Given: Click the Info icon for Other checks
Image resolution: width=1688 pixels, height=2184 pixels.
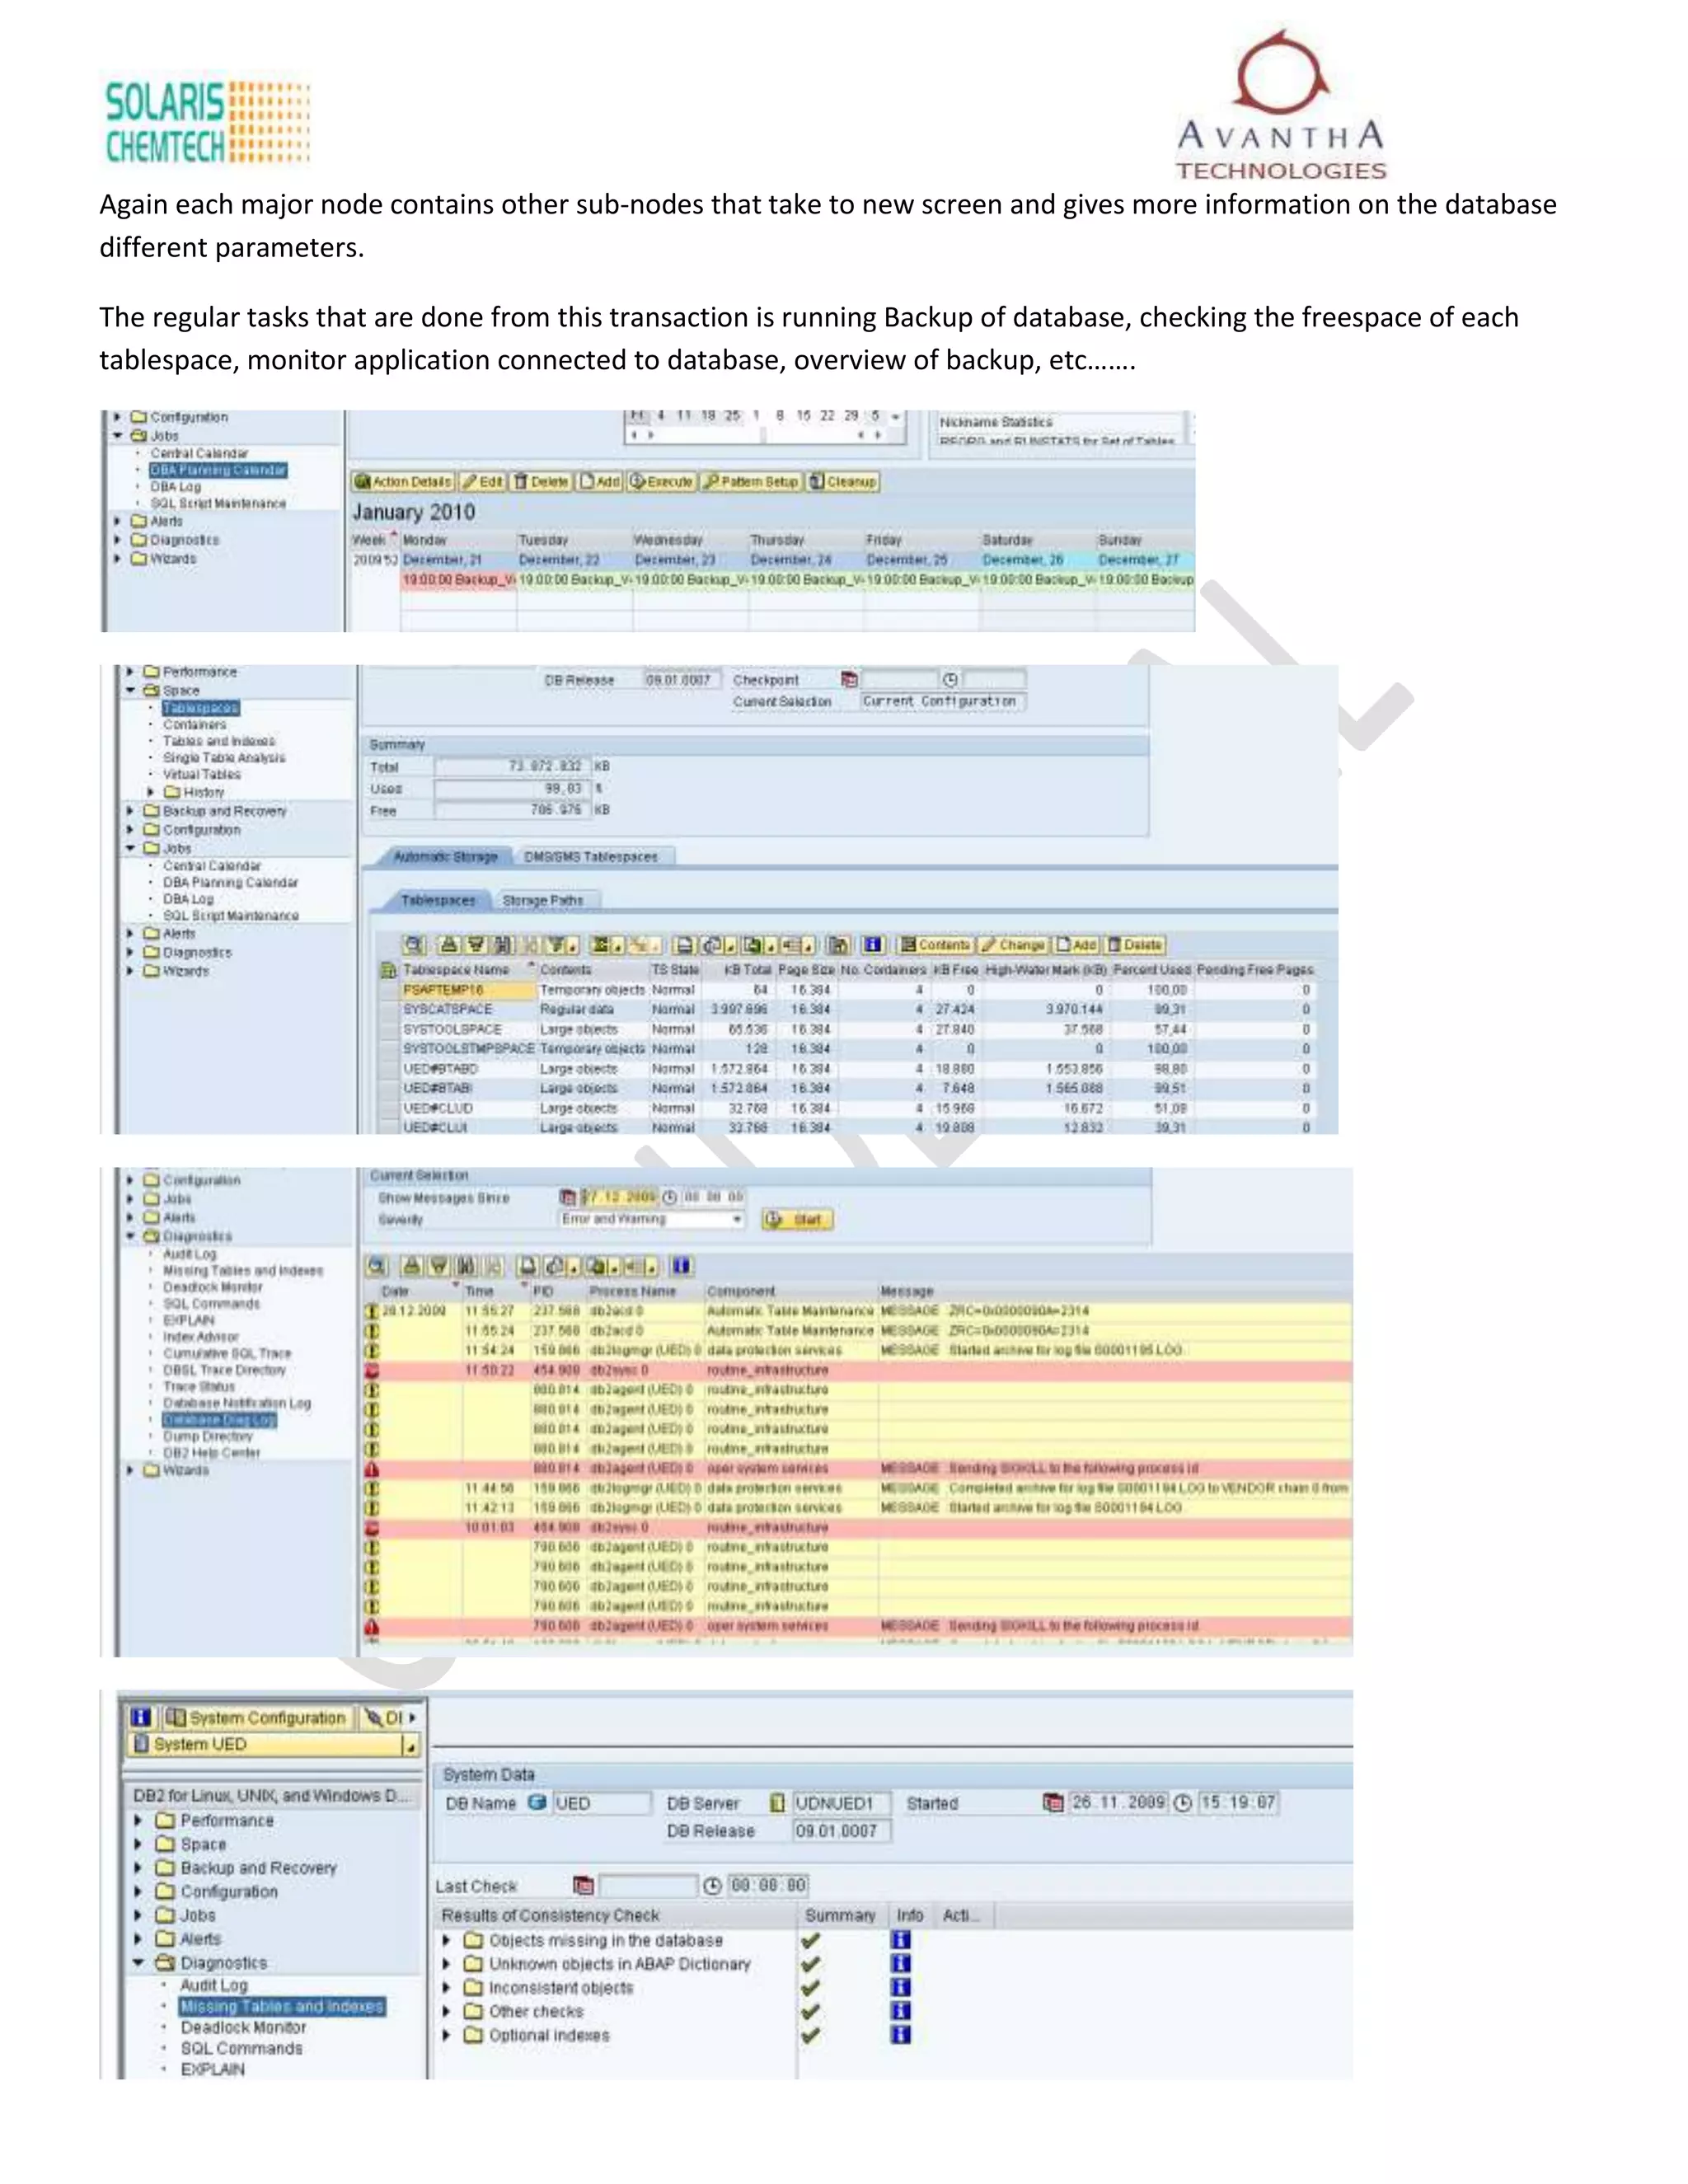Looking at the screenshot, I should tap(901, 2011).
